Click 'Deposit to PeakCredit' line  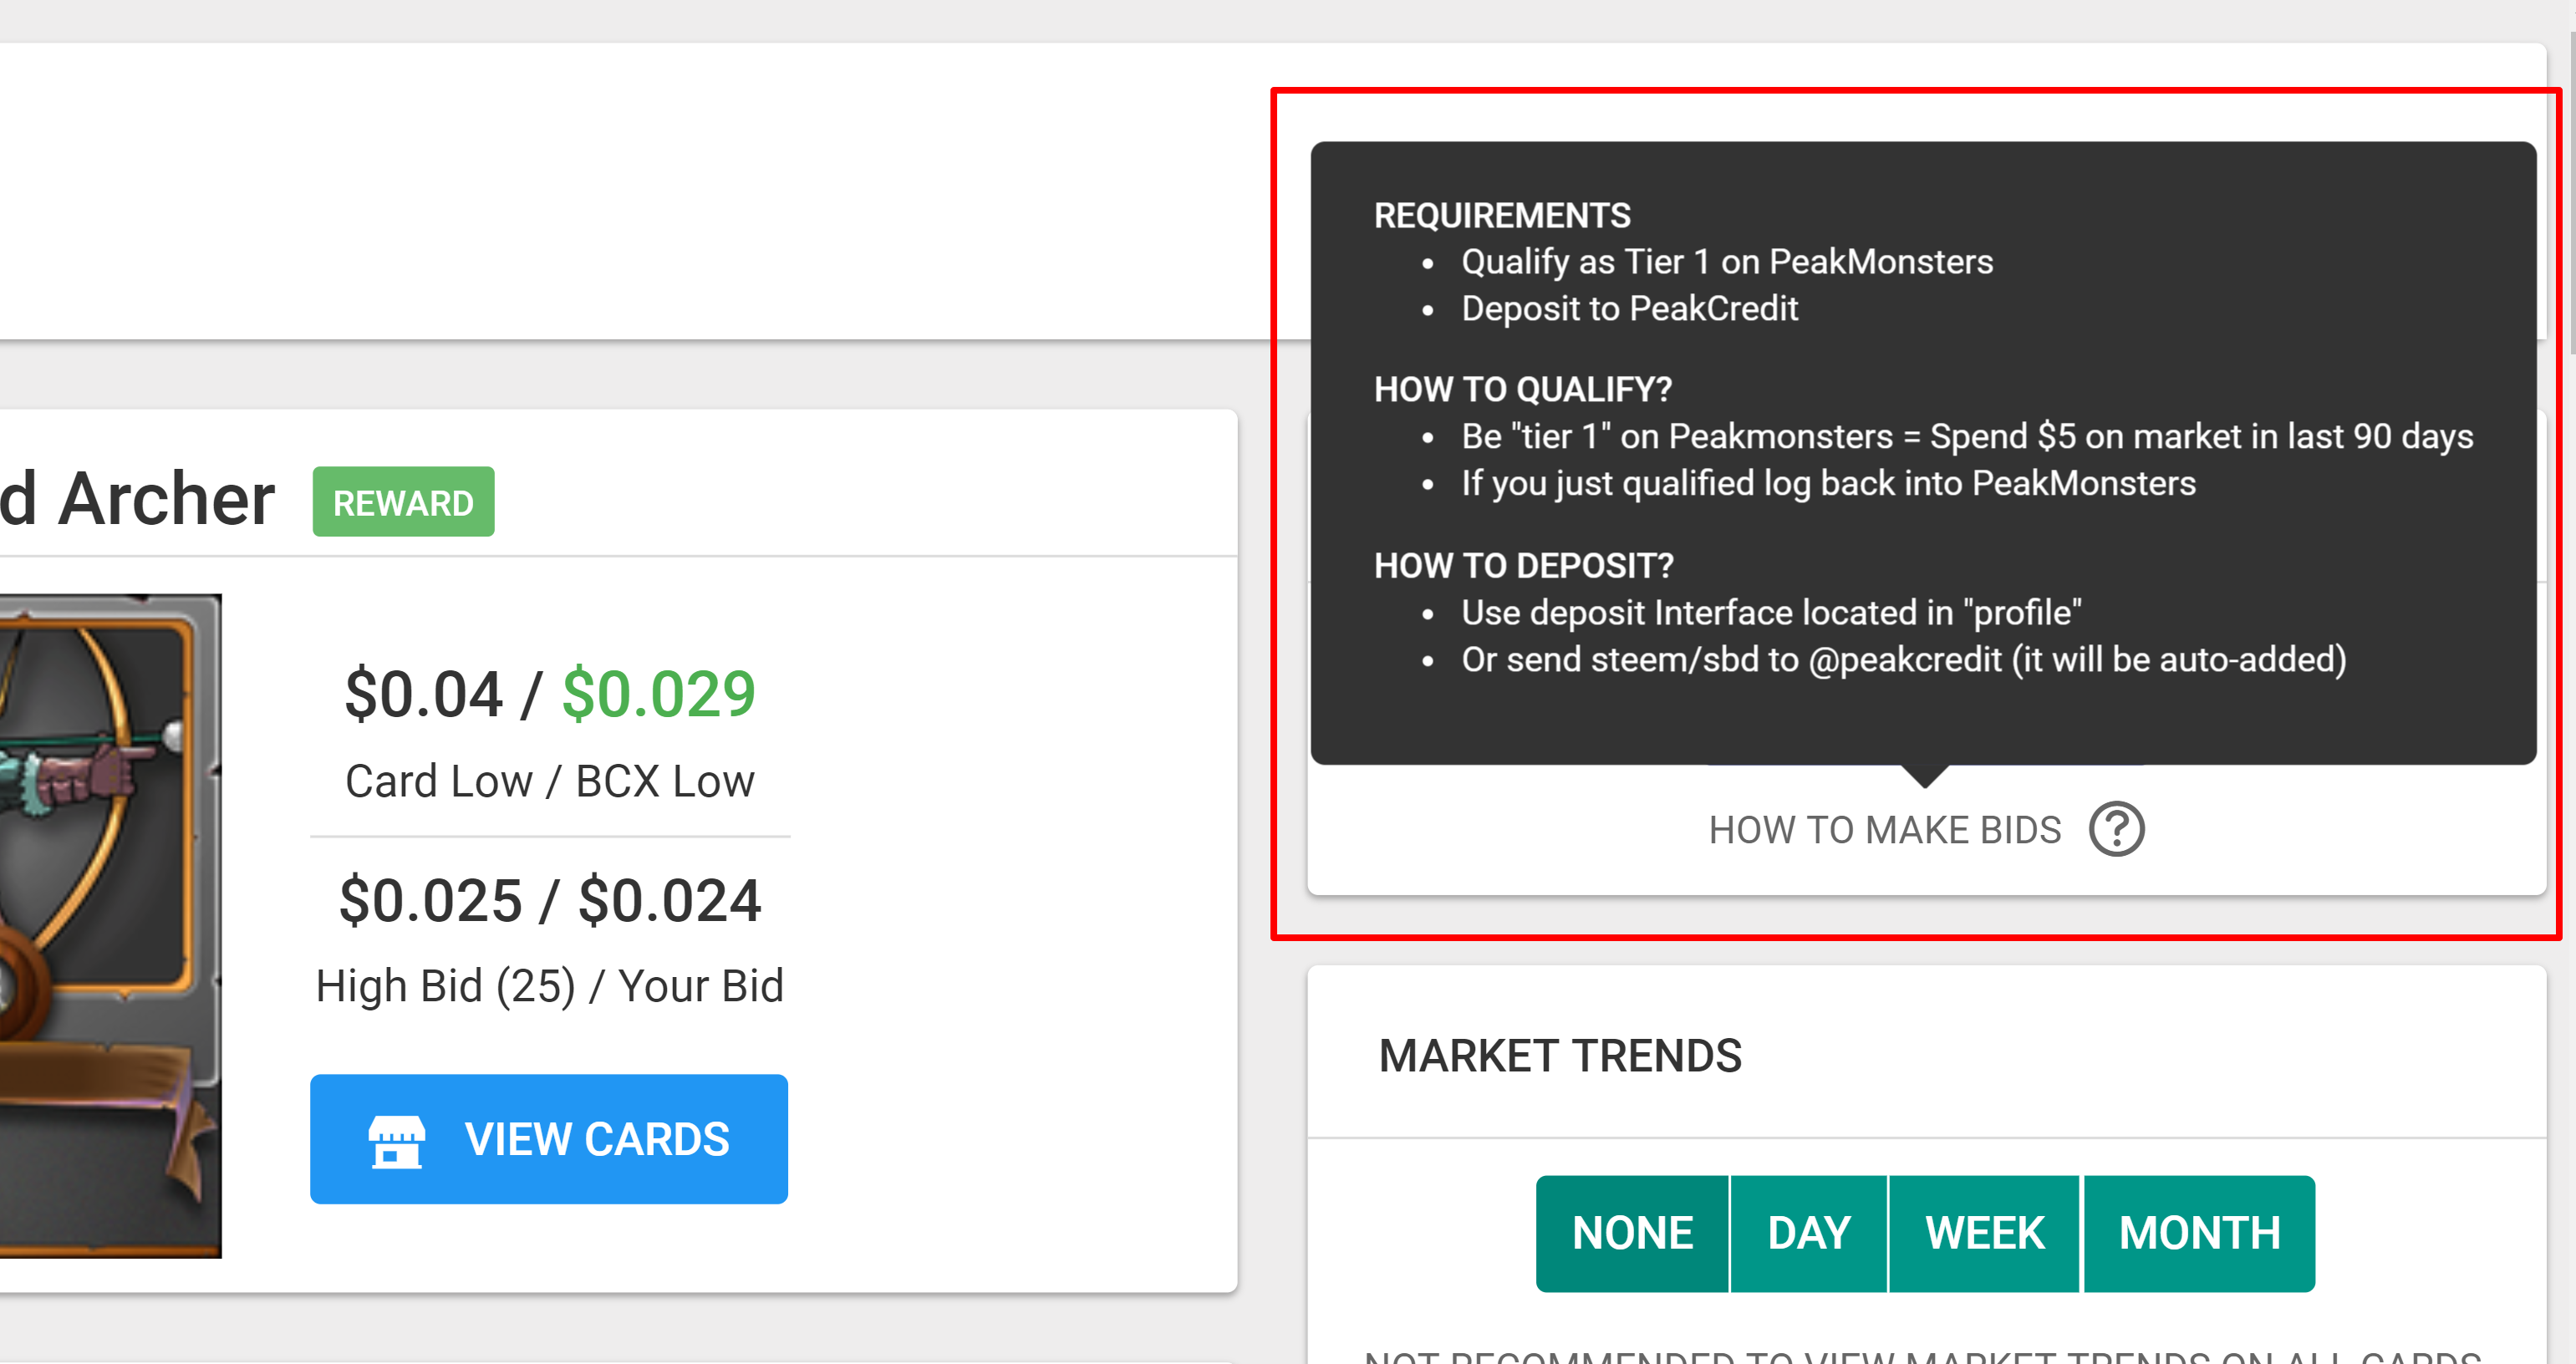[1629, 309]
